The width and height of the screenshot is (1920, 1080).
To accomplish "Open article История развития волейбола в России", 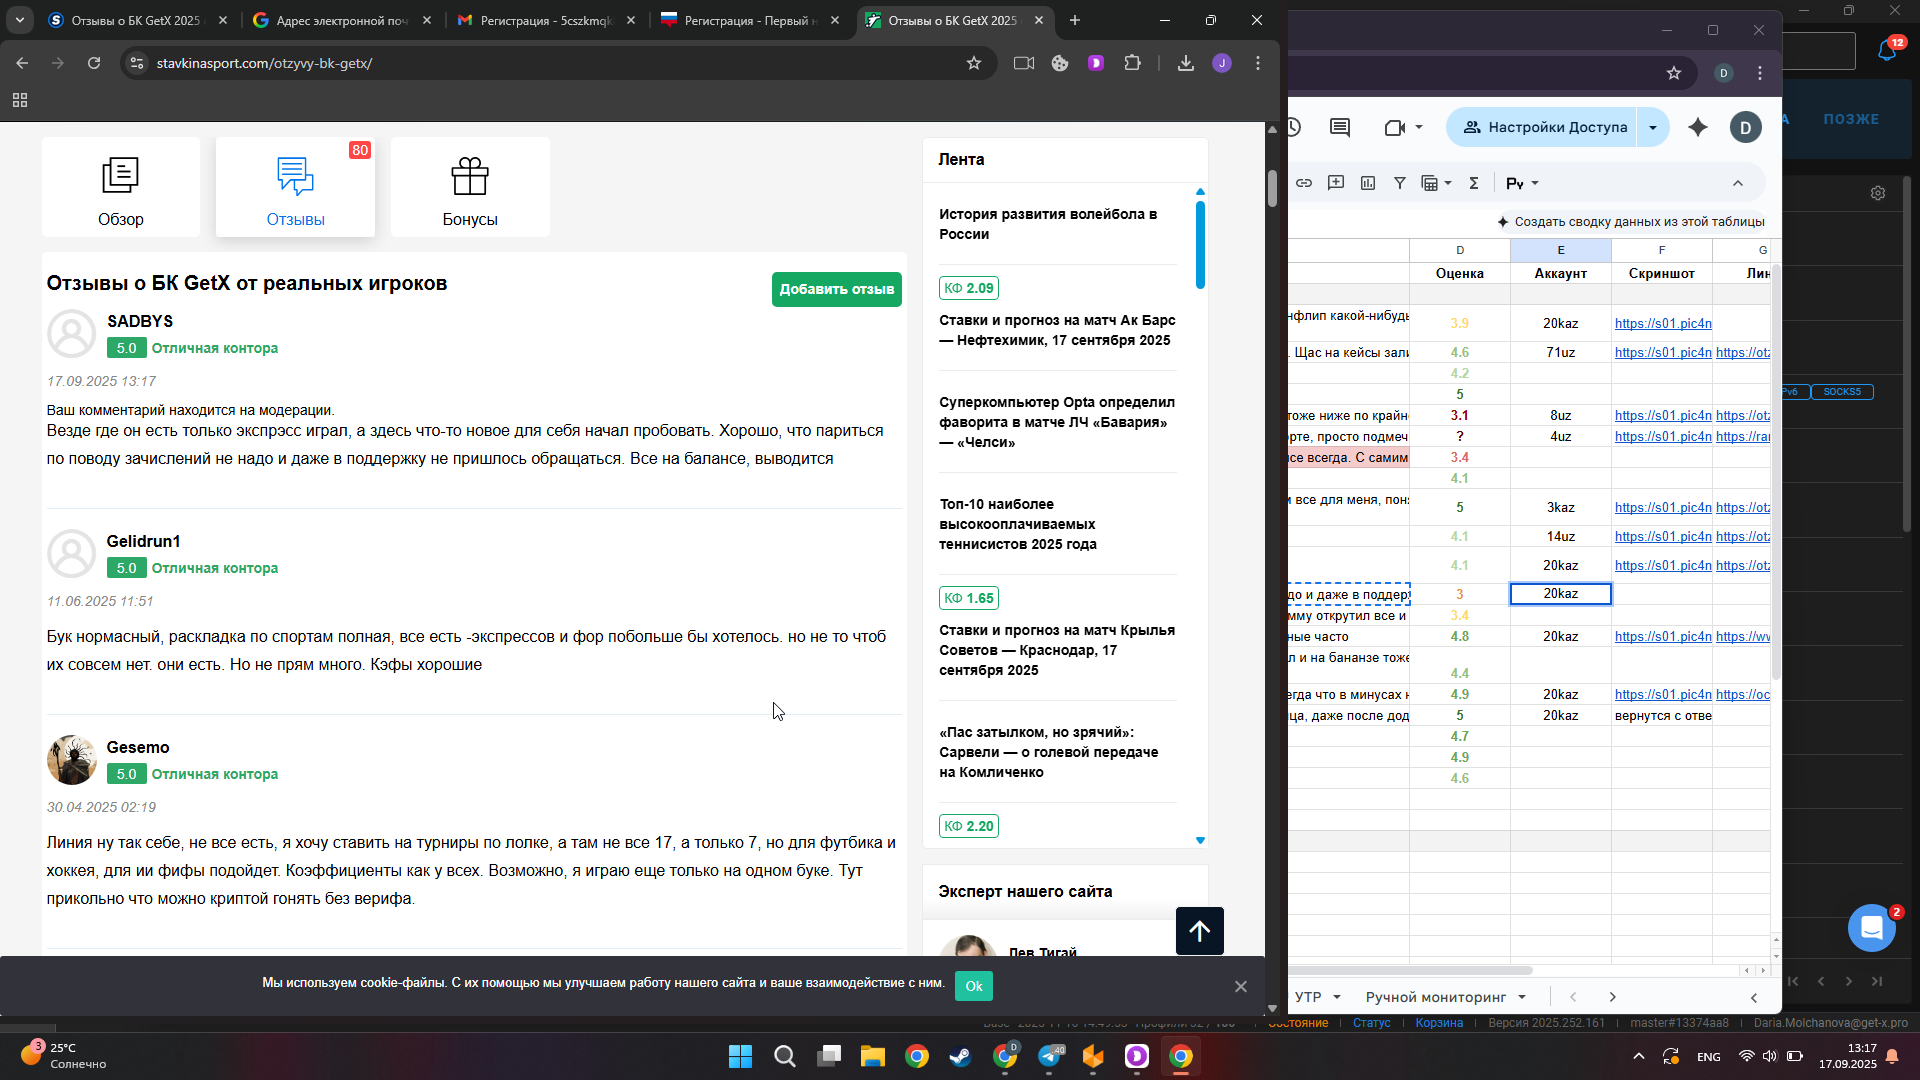I will point(1048,224).
